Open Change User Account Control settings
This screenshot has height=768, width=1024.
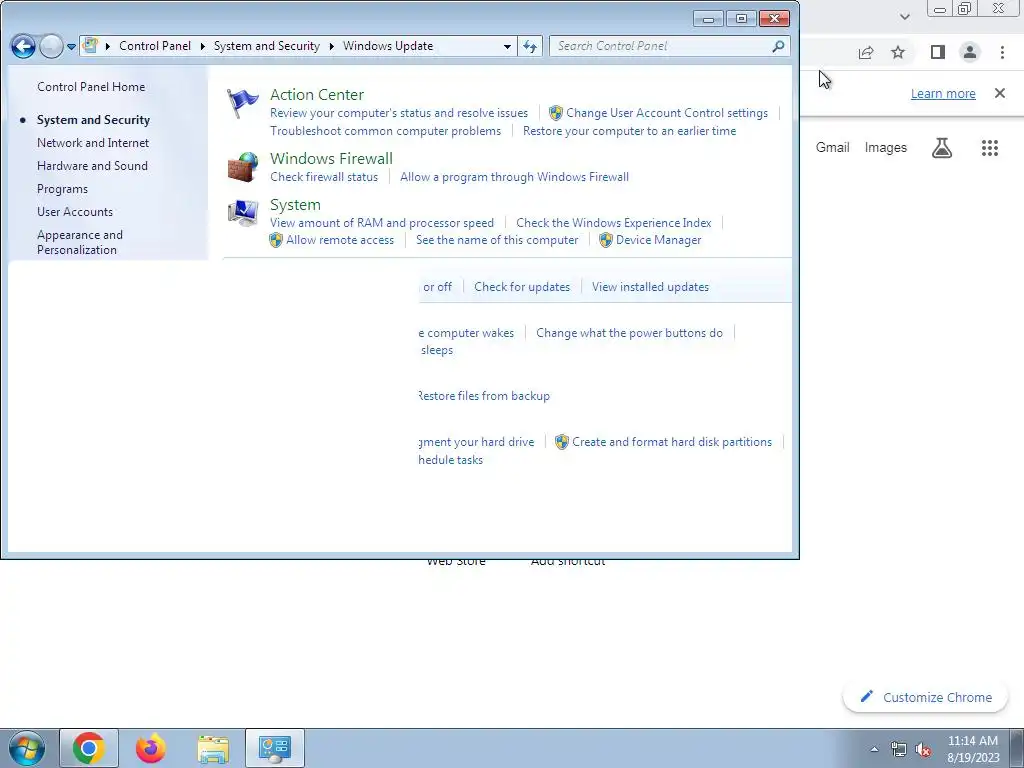667,113
